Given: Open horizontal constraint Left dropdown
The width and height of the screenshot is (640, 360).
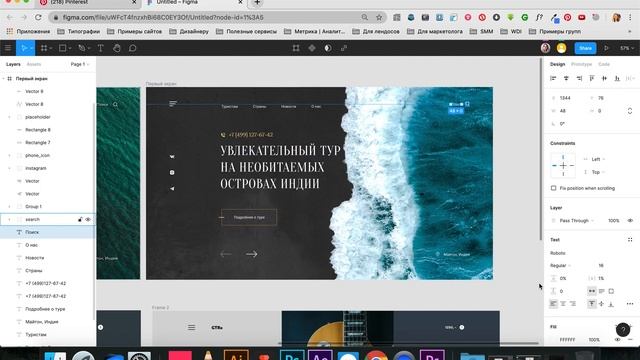Looking at the screenshot, I should 598,159.
